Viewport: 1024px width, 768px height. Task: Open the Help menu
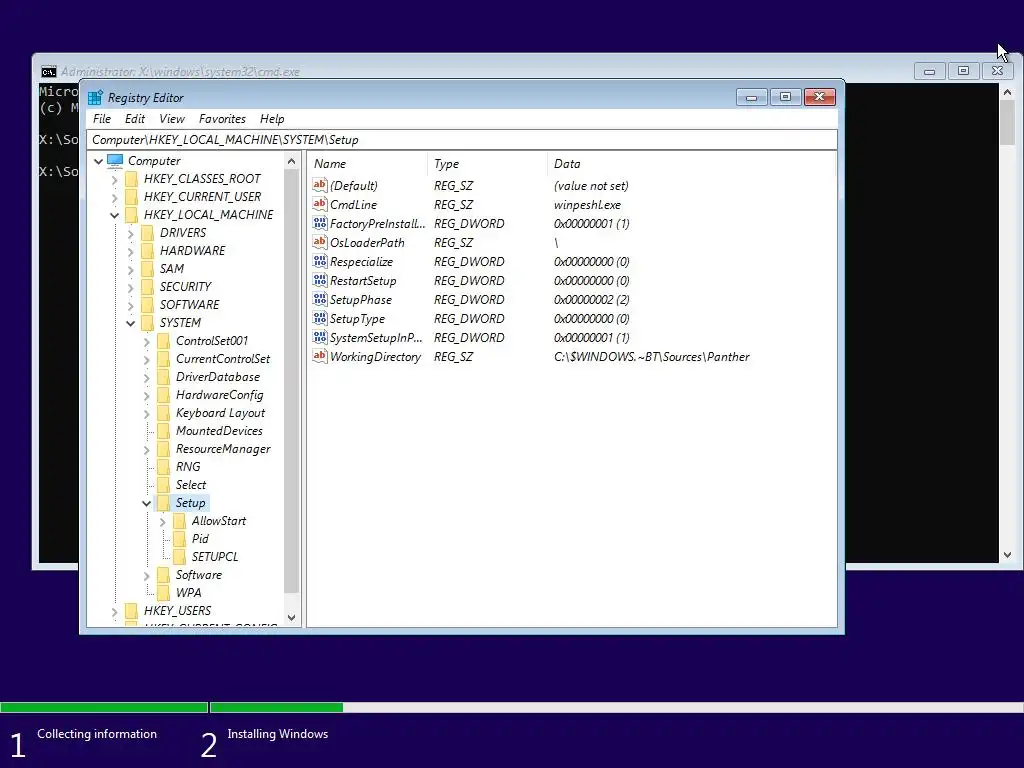[x=272, y=119]
